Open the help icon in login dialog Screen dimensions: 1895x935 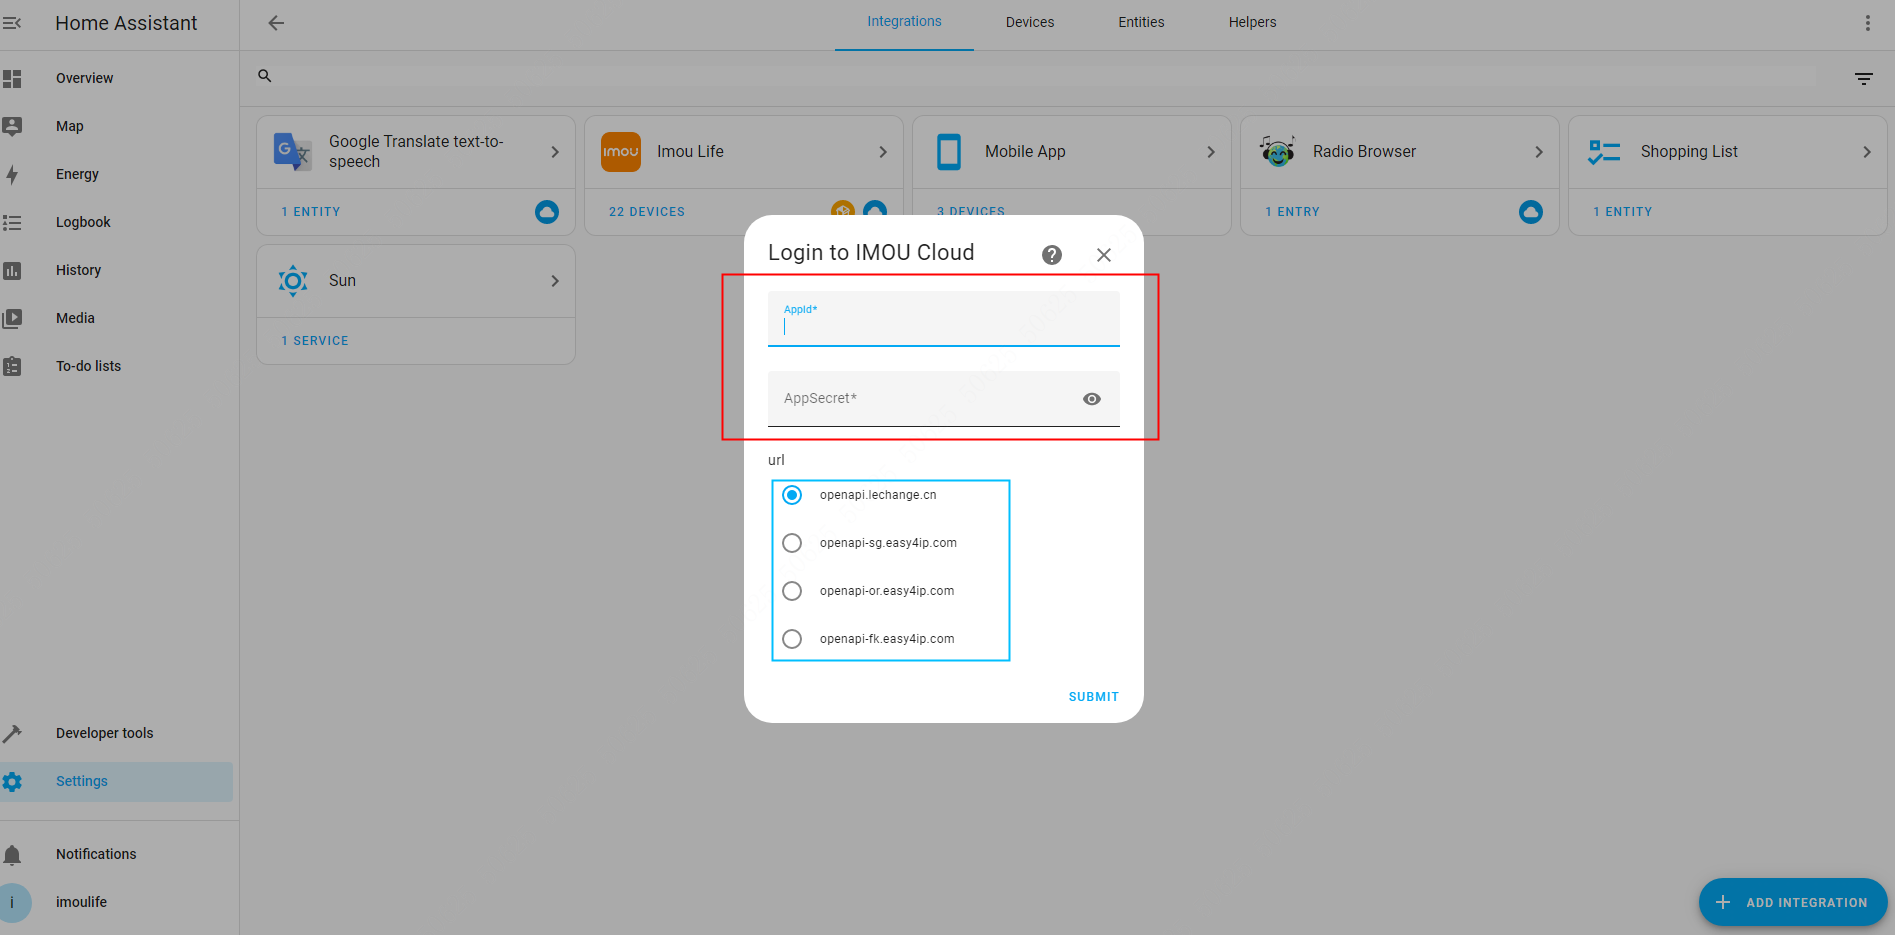tap(1052, 255)
